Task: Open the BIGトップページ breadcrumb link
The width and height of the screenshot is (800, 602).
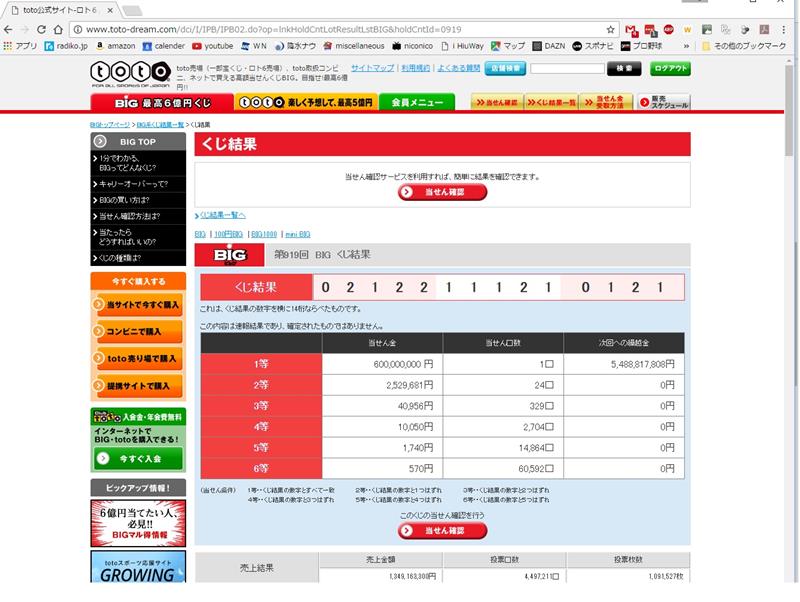Action: (110, 124)
